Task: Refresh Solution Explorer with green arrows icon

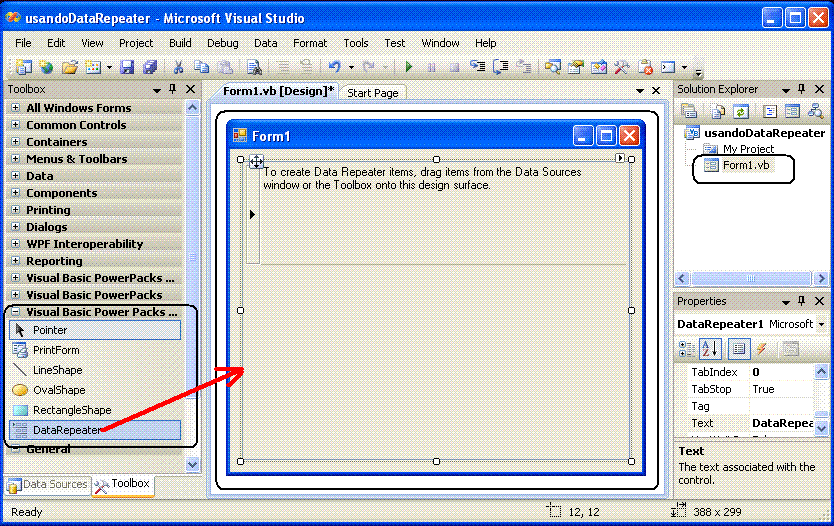Action: pos(741,111)
